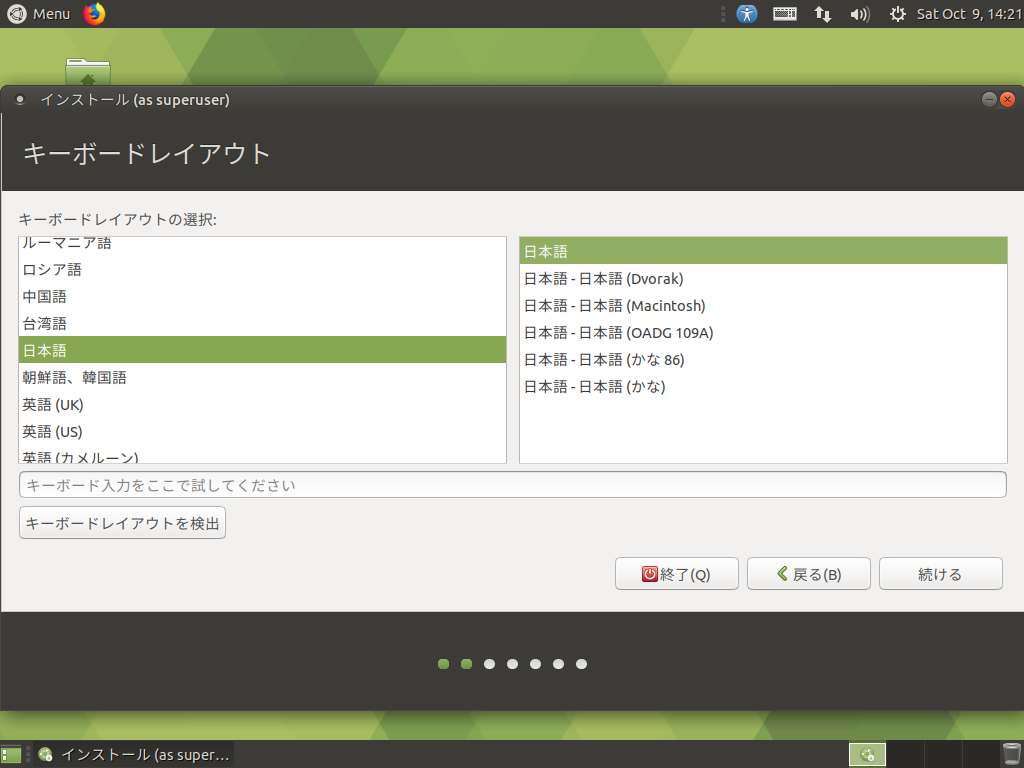This screenshot has height=768, width=1024.
Task: Click the 続ける continue button
Action: point(940,574)
